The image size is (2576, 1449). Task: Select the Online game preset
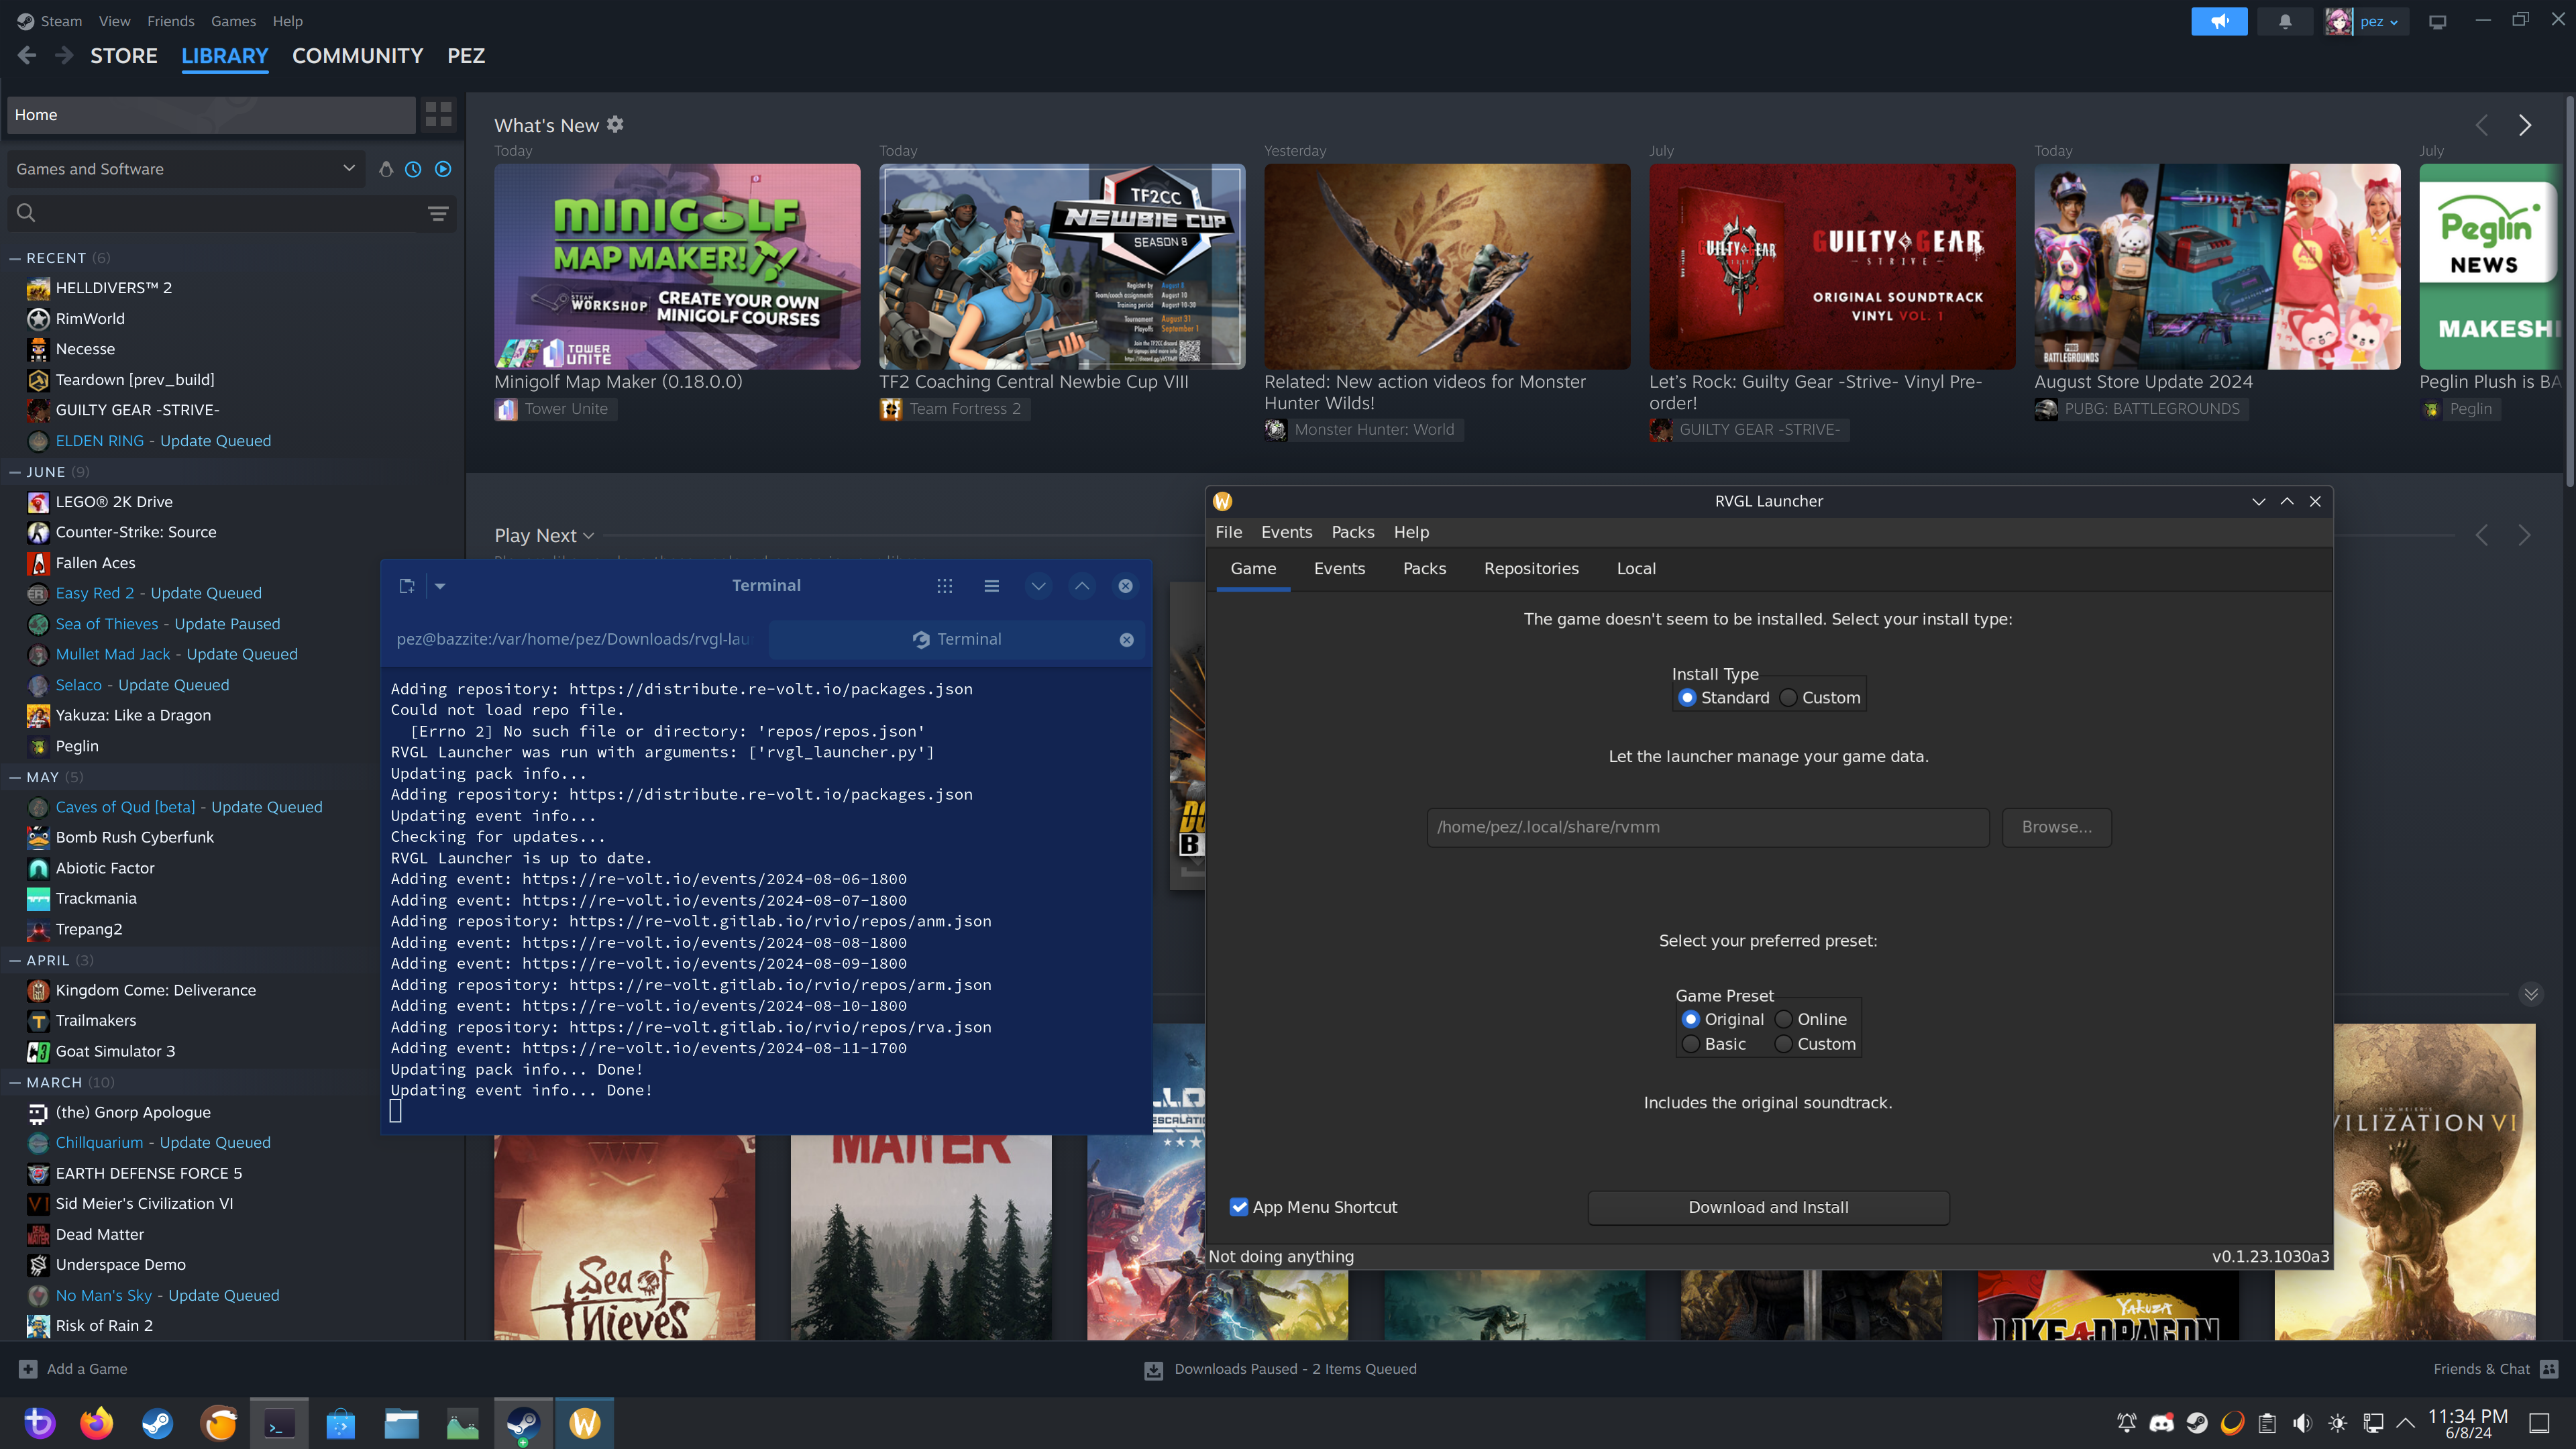tap(1784, 1019)
